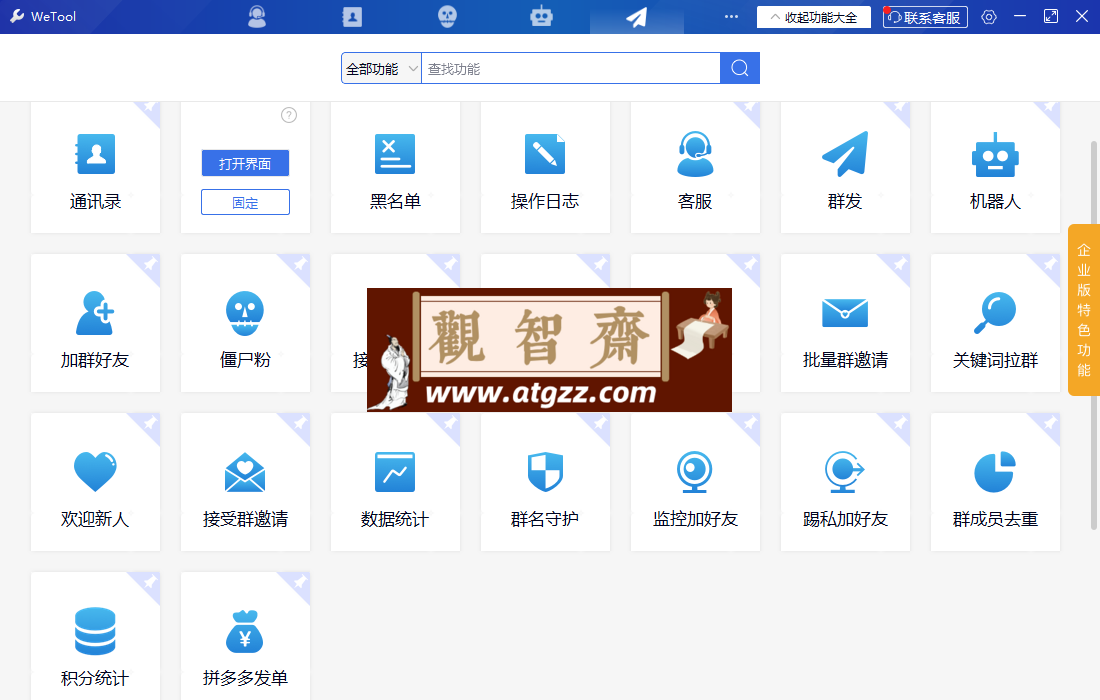Click the vertical scrollbar of the feature list
This screenshot has width=1100, height=700.
tap(1094, 335)
